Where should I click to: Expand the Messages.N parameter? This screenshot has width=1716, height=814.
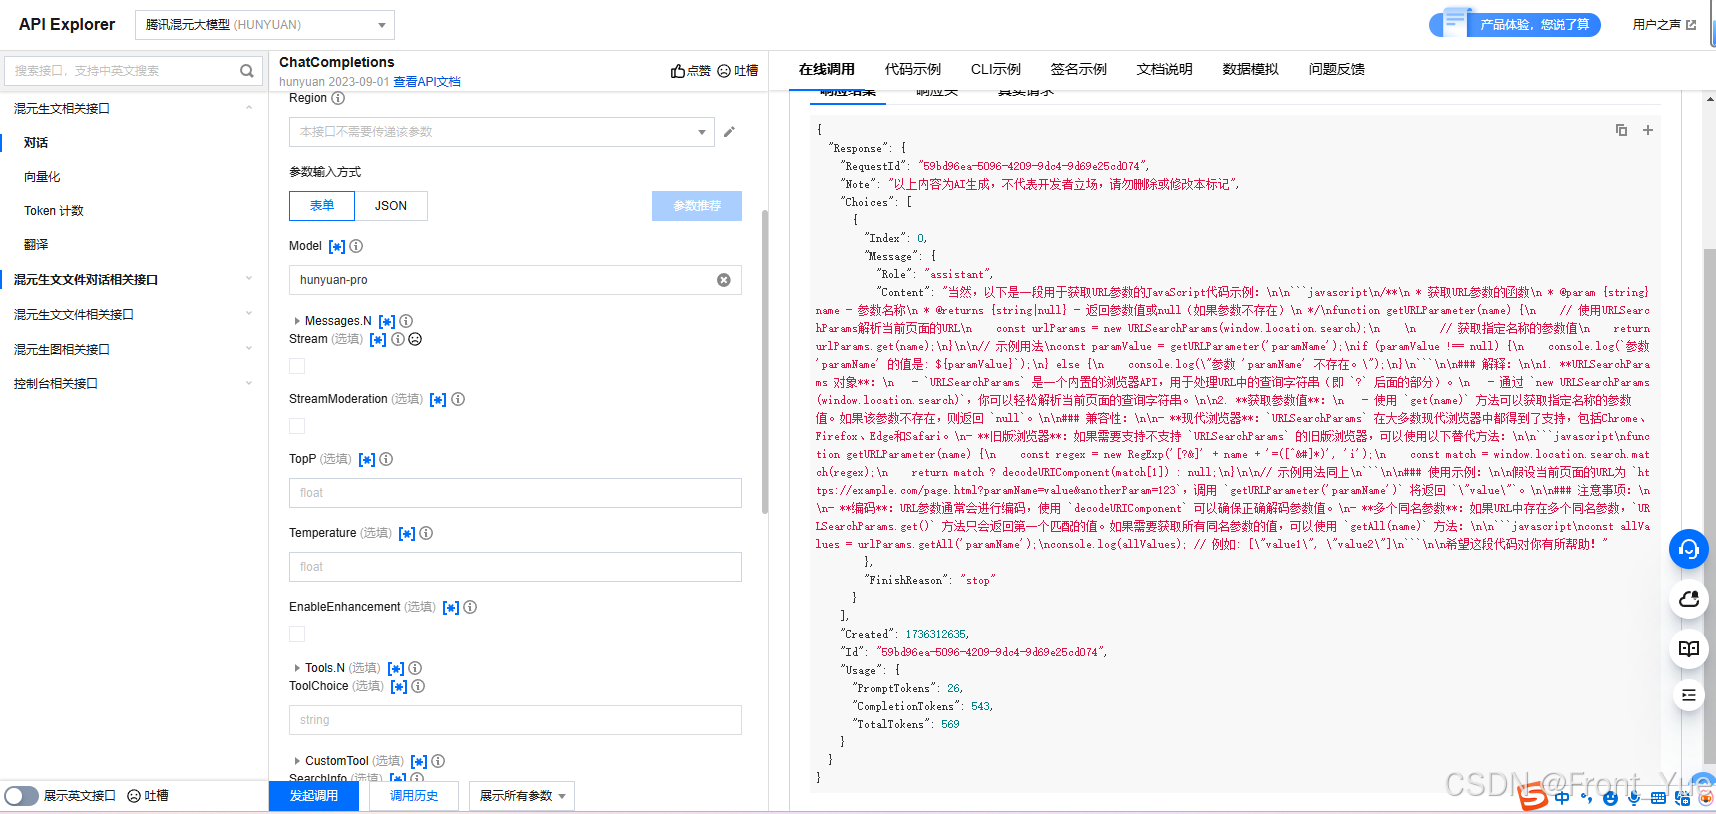(297, 321)
